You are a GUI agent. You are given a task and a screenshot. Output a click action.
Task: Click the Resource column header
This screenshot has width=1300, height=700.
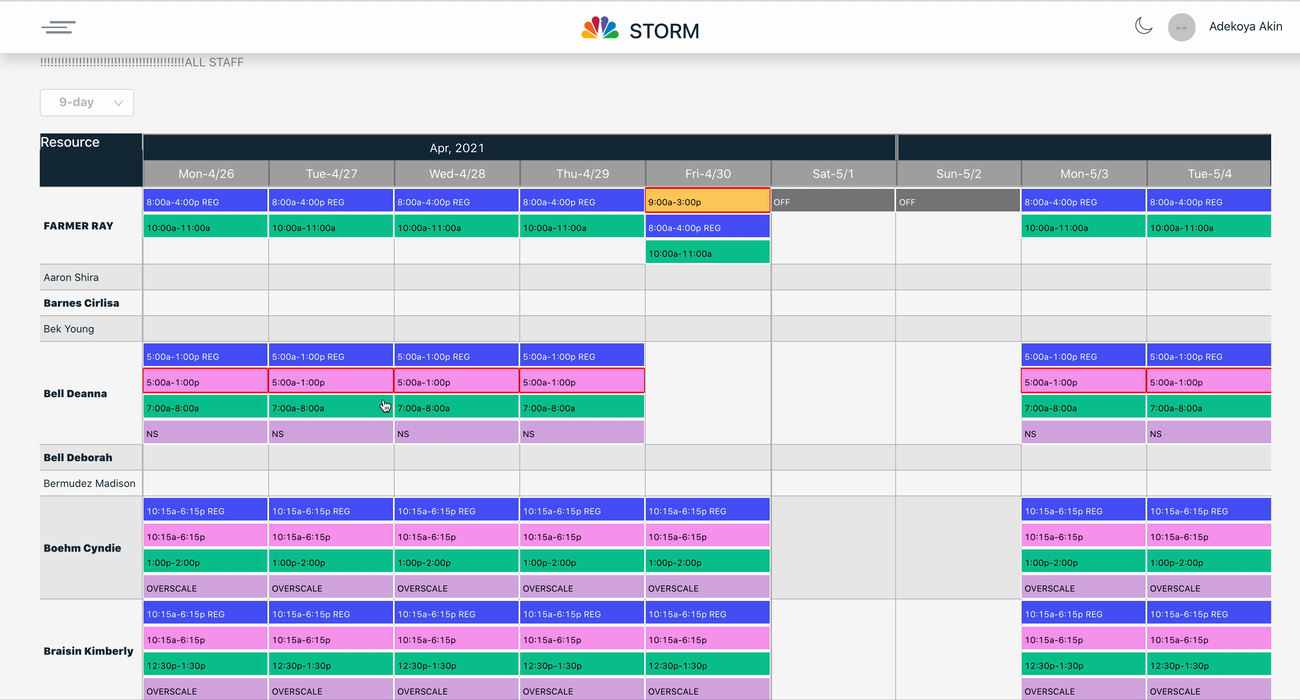tap(91, 160)
